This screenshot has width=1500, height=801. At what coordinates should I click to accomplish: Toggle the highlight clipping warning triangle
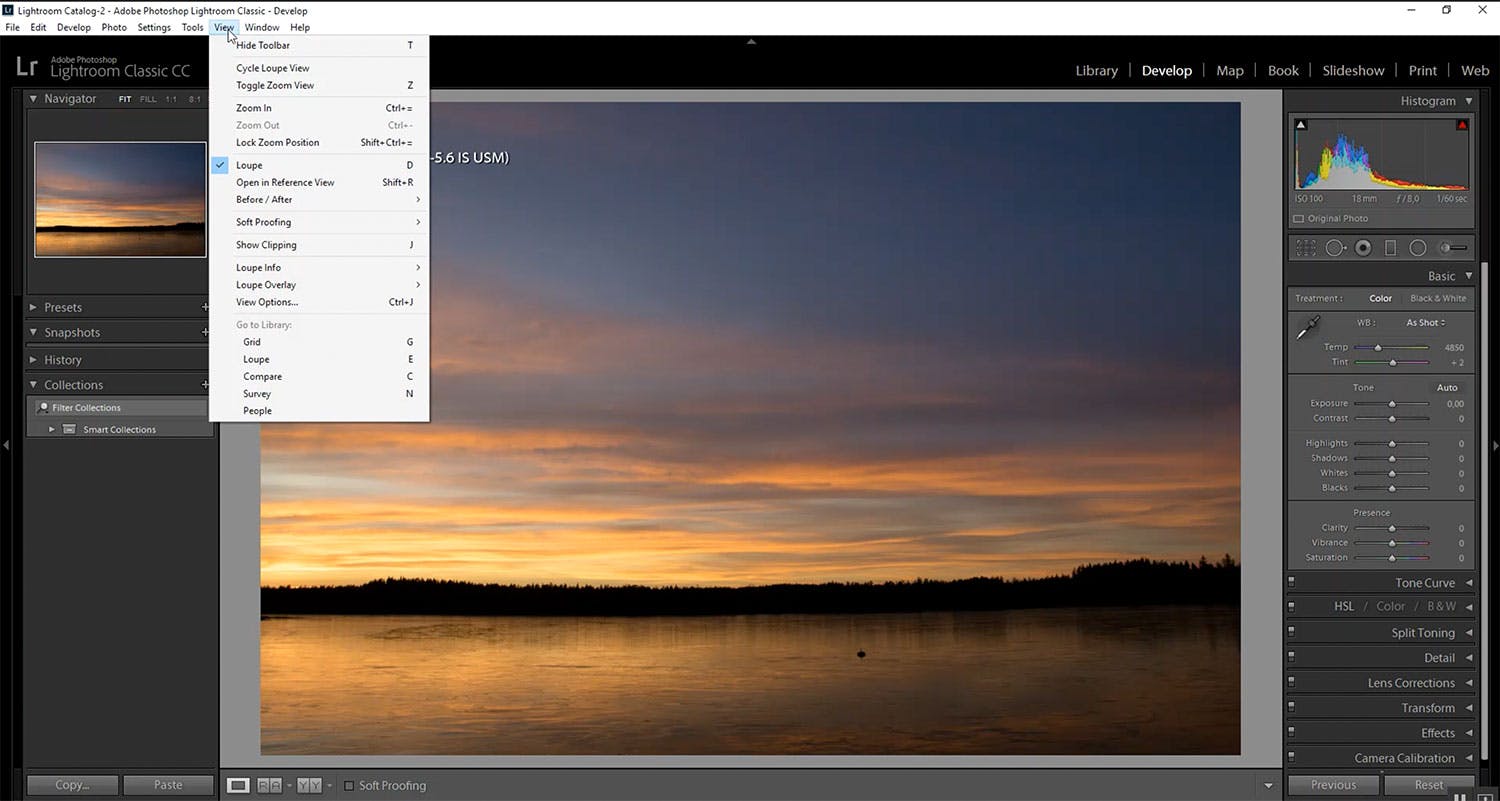(x=1462, y=125)
